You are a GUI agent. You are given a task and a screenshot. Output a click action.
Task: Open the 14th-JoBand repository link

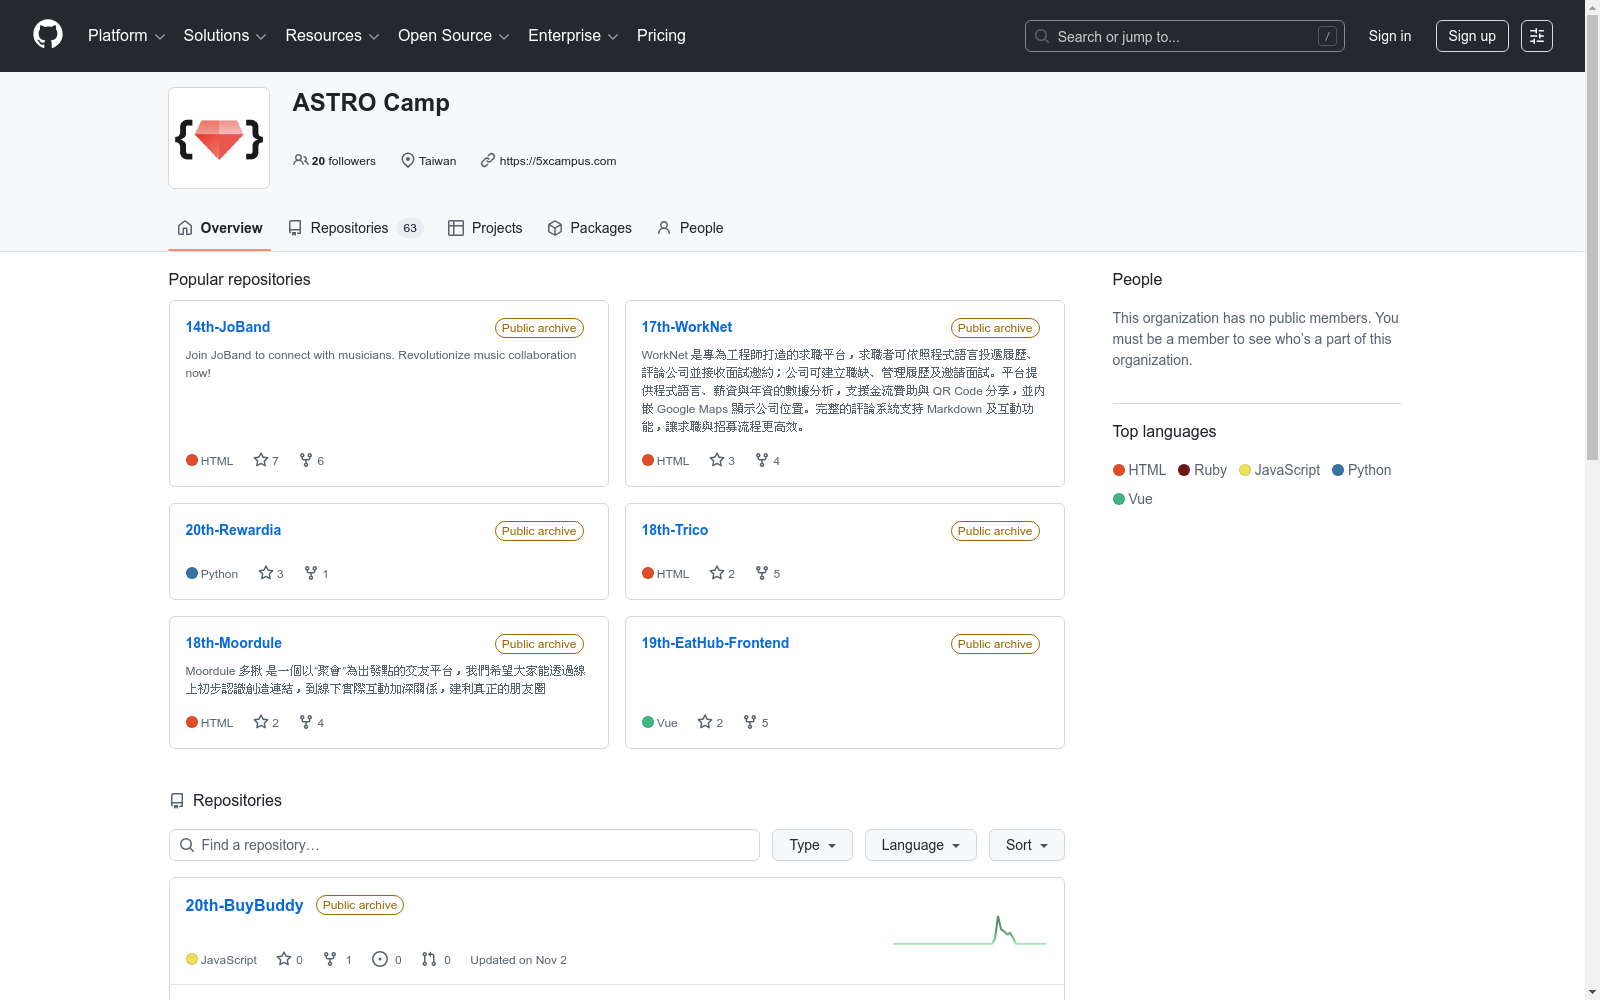tap(228, 327)
